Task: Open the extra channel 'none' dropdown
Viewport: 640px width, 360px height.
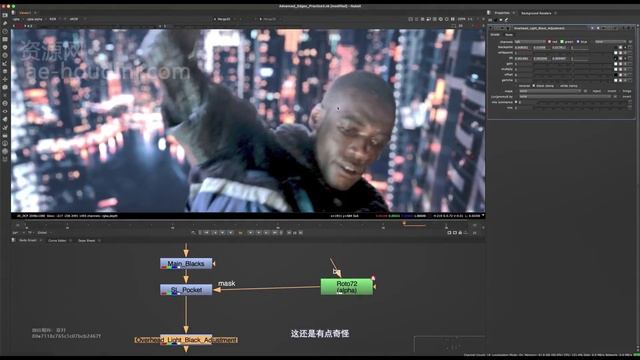Action: [x=610, y=42]
